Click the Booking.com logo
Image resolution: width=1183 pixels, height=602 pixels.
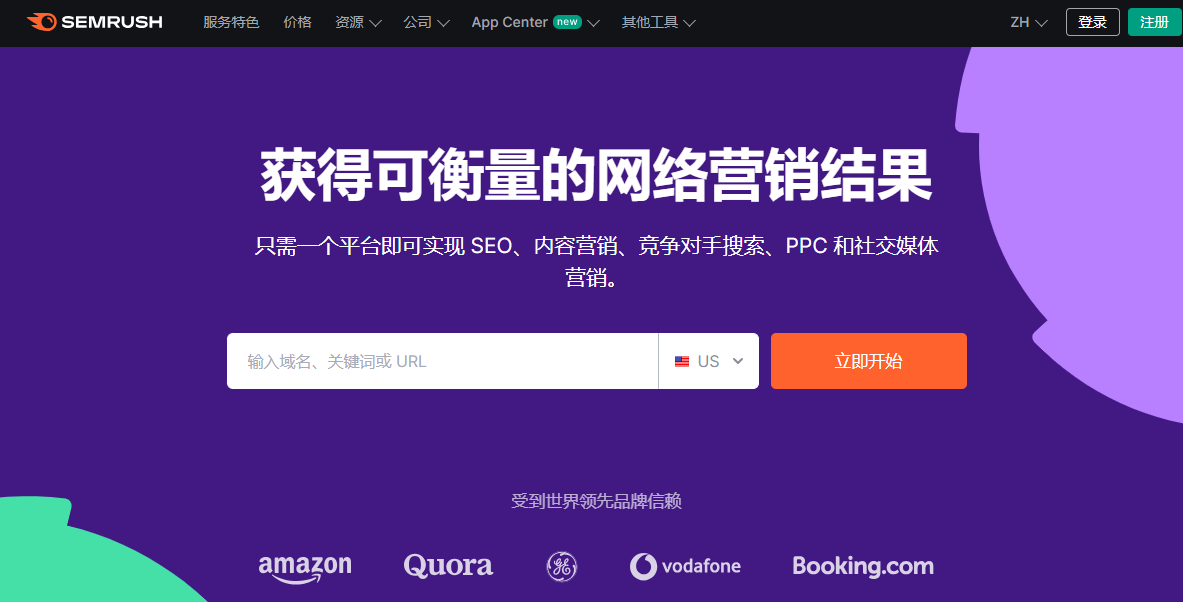[x=863, y=567]
